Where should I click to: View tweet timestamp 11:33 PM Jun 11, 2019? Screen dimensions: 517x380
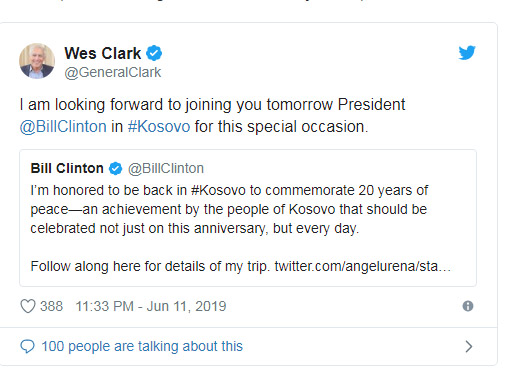point(151,306)
